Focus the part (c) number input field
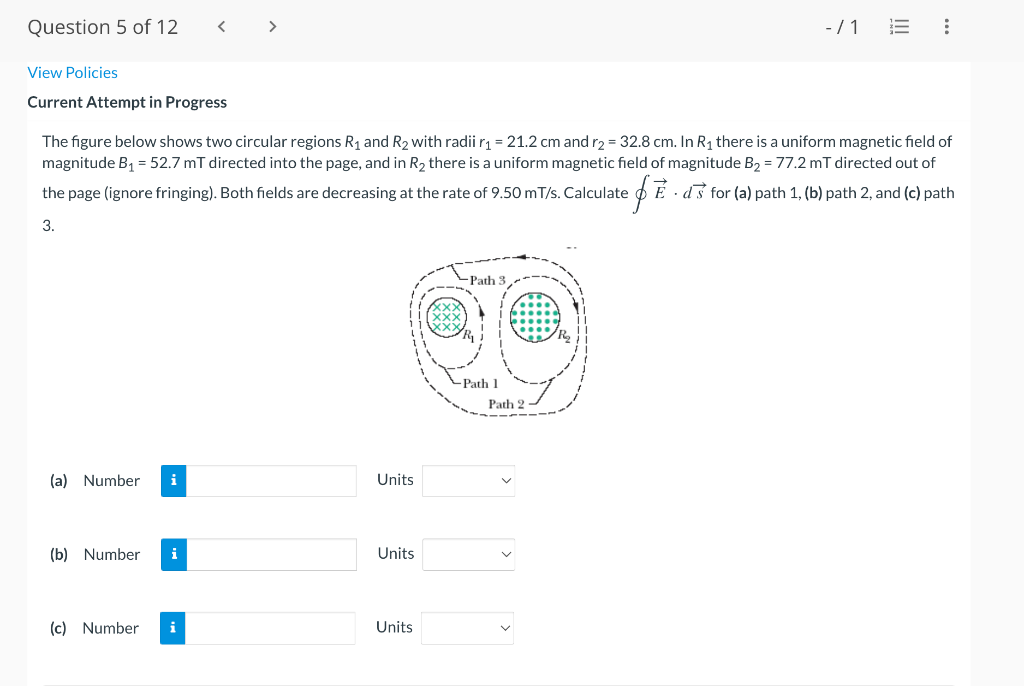Viewport: 1024px width, 686px height. 270,628
